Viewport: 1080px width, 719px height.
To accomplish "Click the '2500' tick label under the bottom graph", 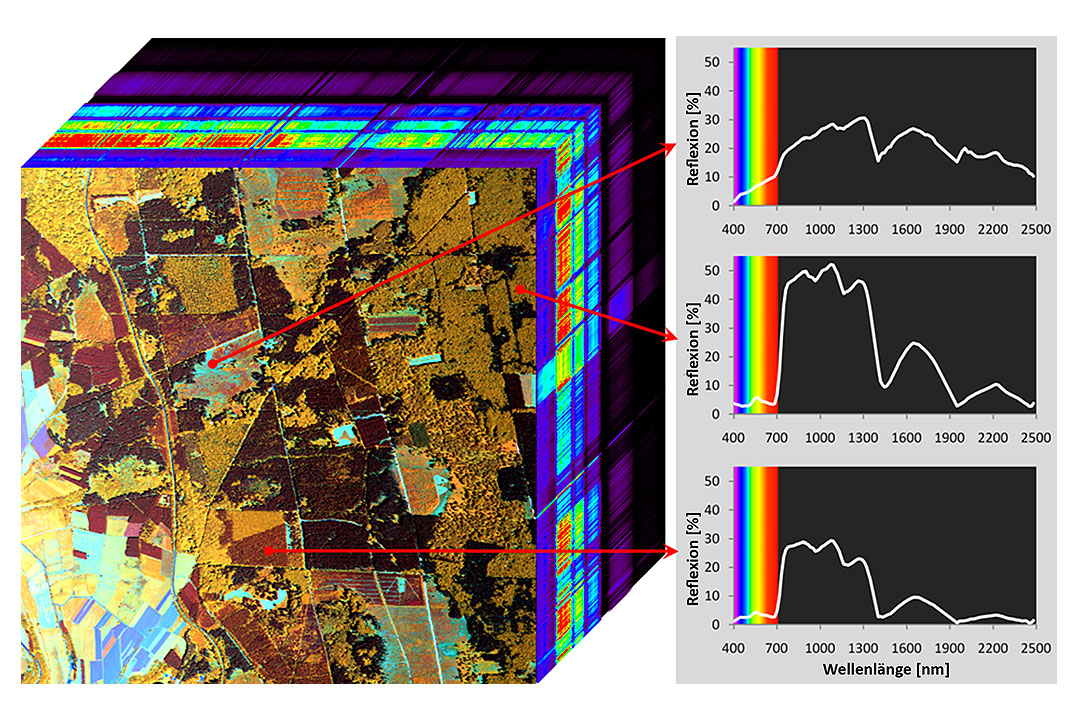I will (1034, 647).
